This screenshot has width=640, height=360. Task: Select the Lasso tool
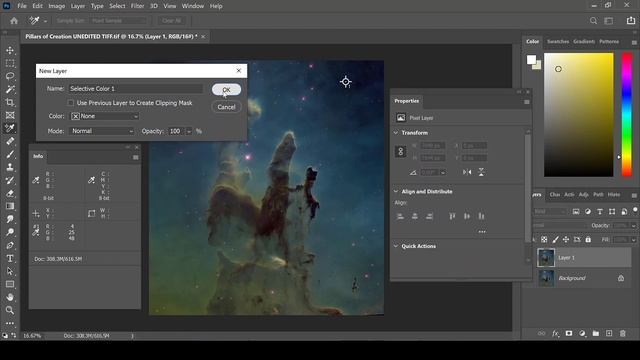[x=10, y=76]
